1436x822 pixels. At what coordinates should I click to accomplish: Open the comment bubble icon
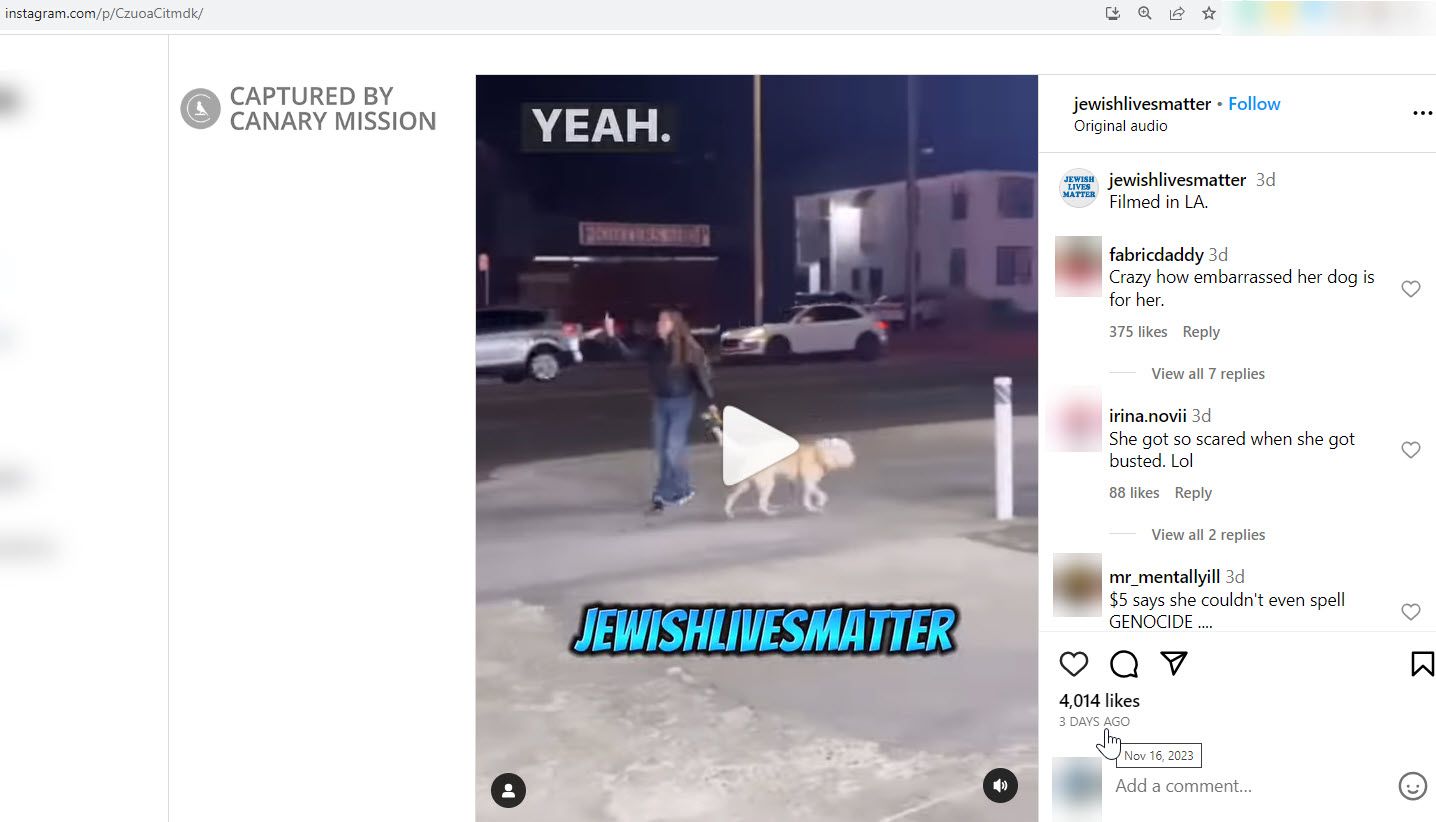[1124, 664]
